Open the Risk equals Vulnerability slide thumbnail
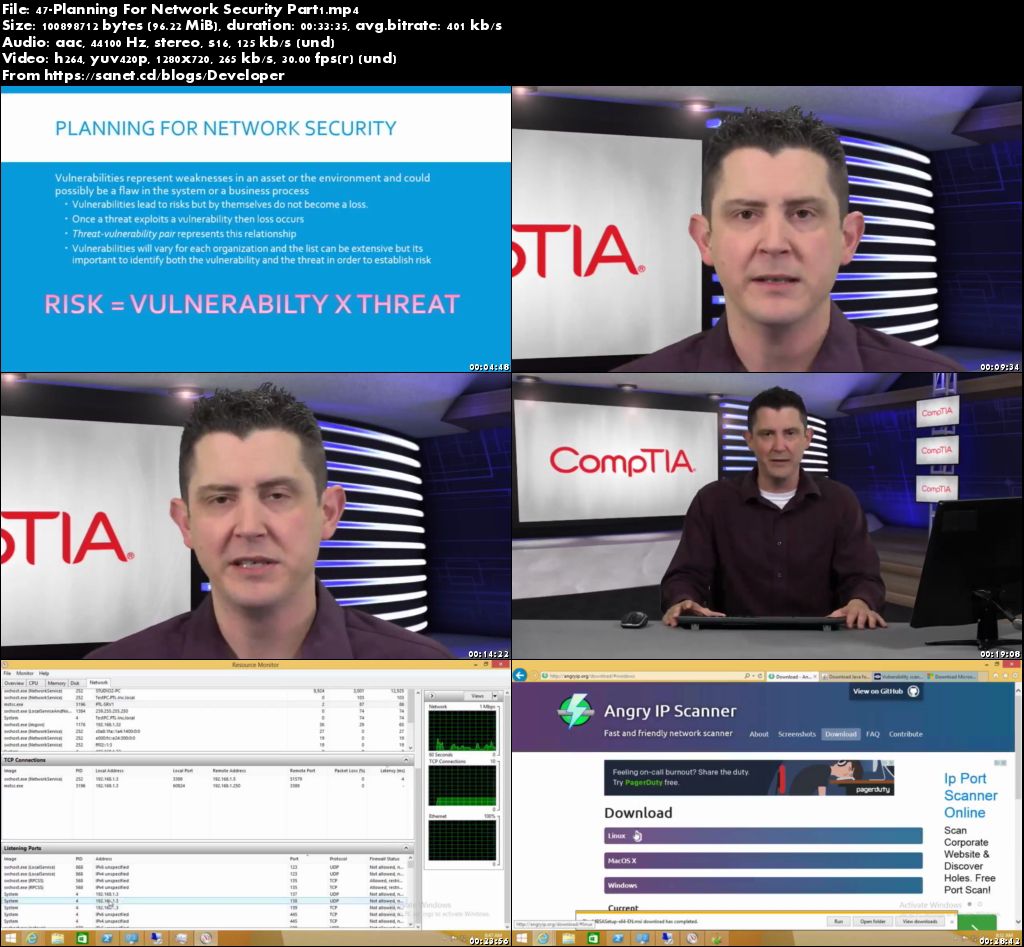Screen dimensions: 1024x947 [x=256, y=229]
